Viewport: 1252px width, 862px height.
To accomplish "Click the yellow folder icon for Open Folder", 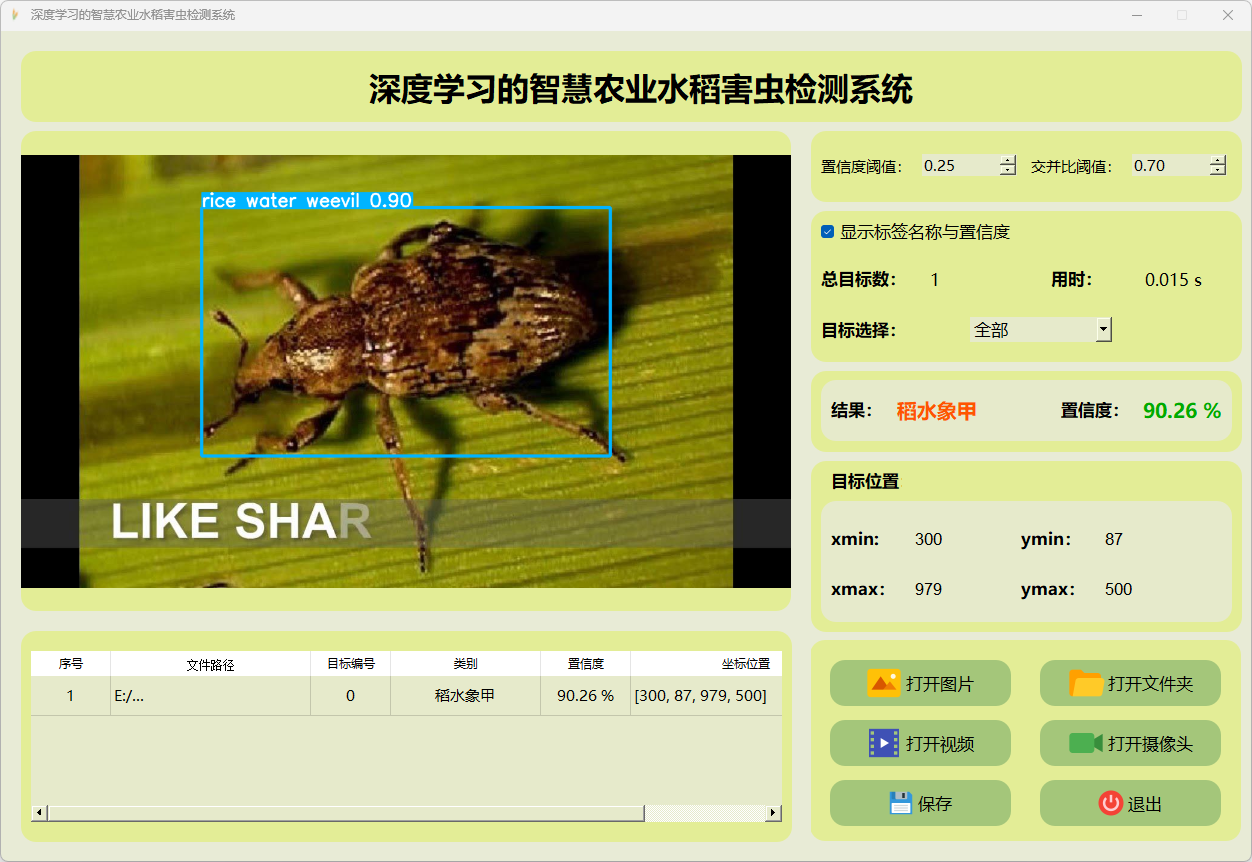I will [x=1086, y=683].
